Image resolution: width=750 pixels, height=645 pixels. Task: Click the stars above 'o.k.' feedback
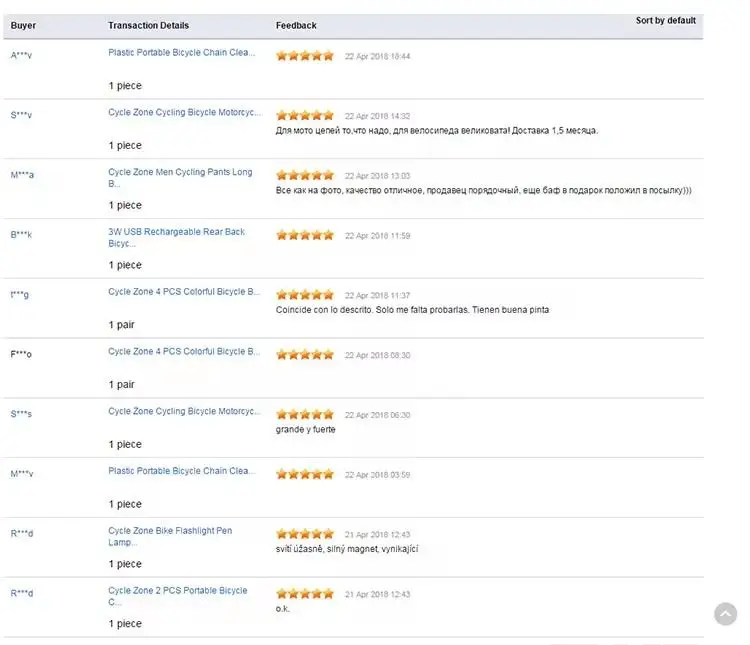305,594
